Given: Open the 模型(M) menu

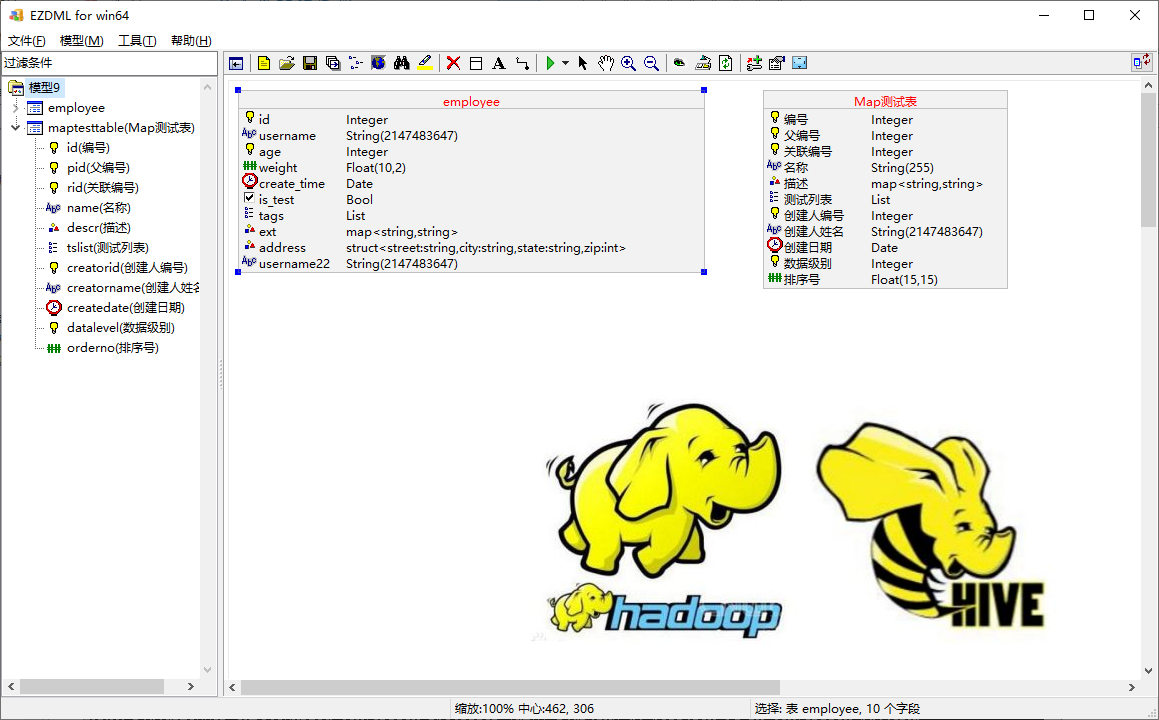Looking at the screenshot, I should tap(81, 41).
